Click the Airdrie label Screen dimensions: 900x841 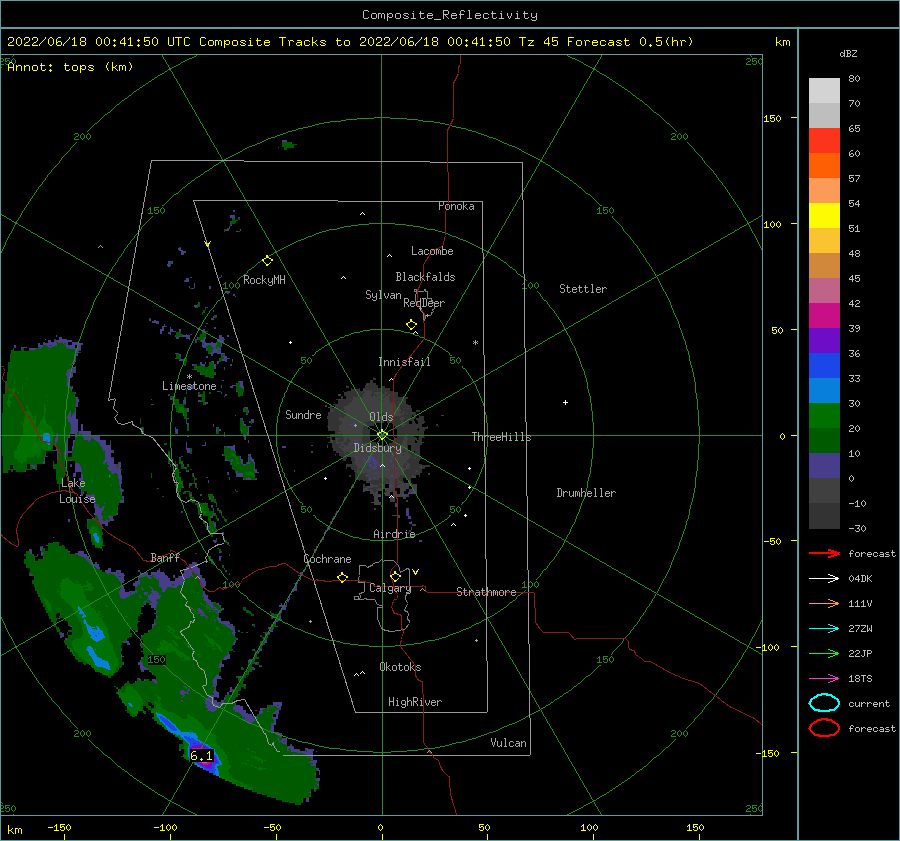394,534
